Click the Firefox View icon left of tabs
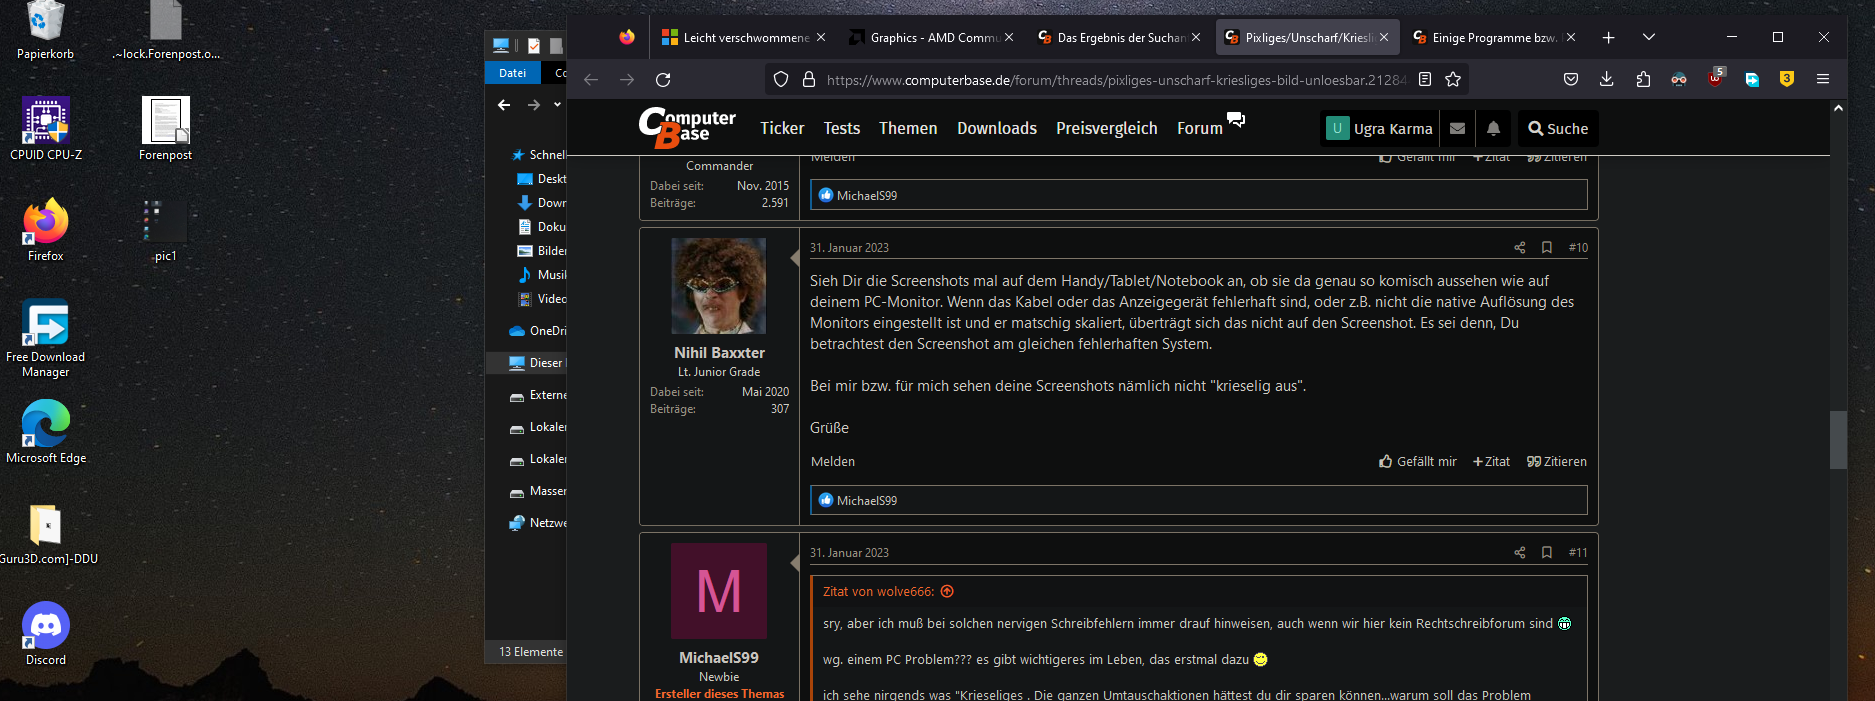This screenshot has height=701, width=1875. [x=627, y=37]
